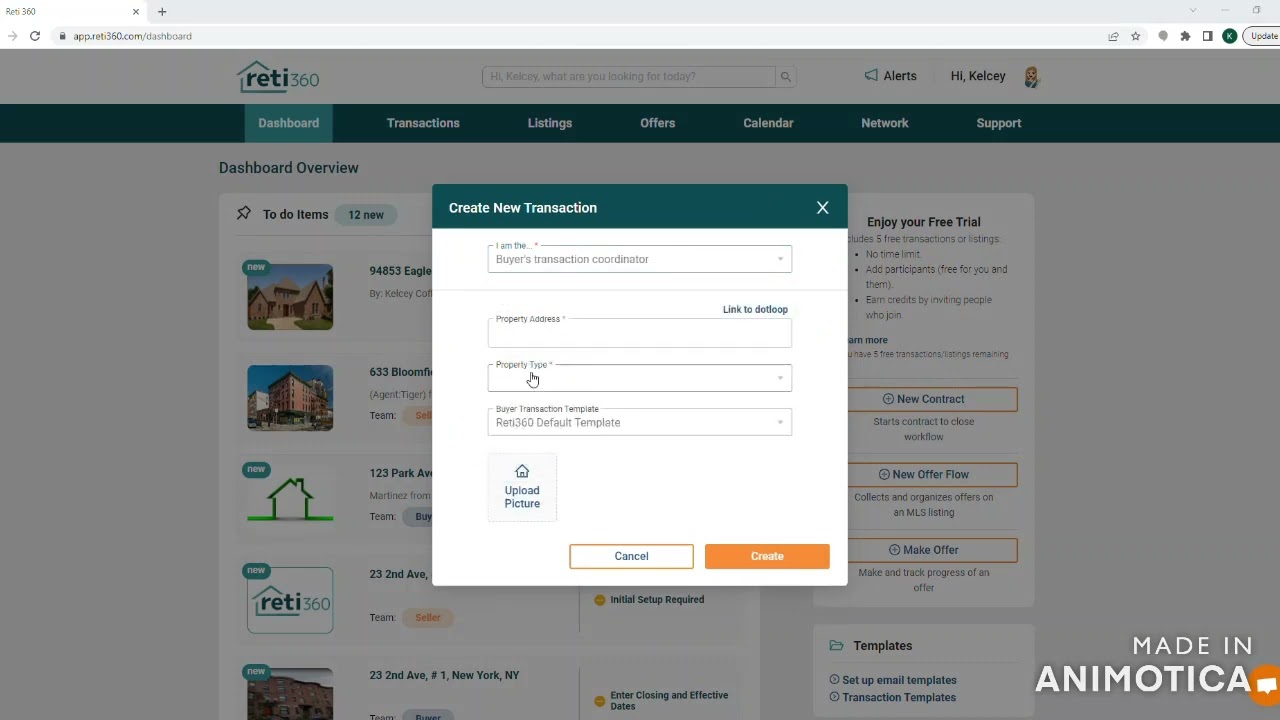
Task: Click into the 'what are you looking for' search box
Action: 629,77
